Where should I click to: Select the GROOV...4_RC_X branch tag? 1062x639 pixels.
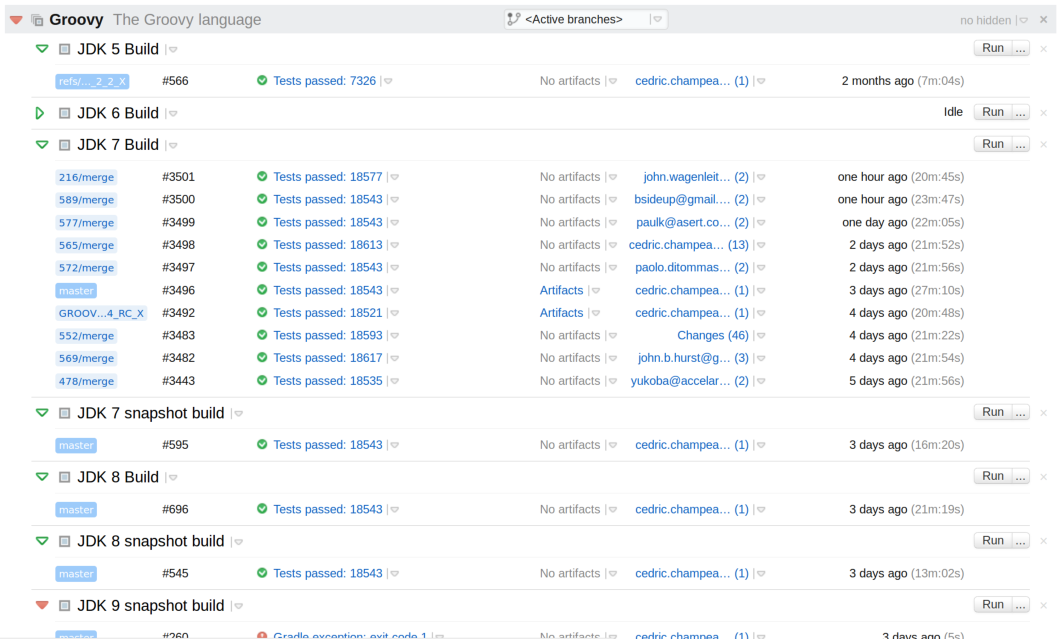tap(101, 313)
